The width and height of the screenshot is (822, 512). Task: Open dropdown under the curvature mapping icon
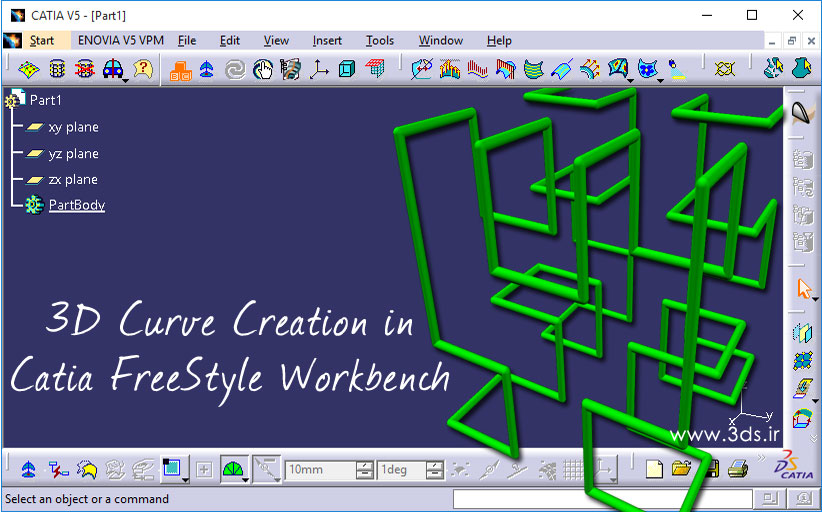click(x=630, y=81)
